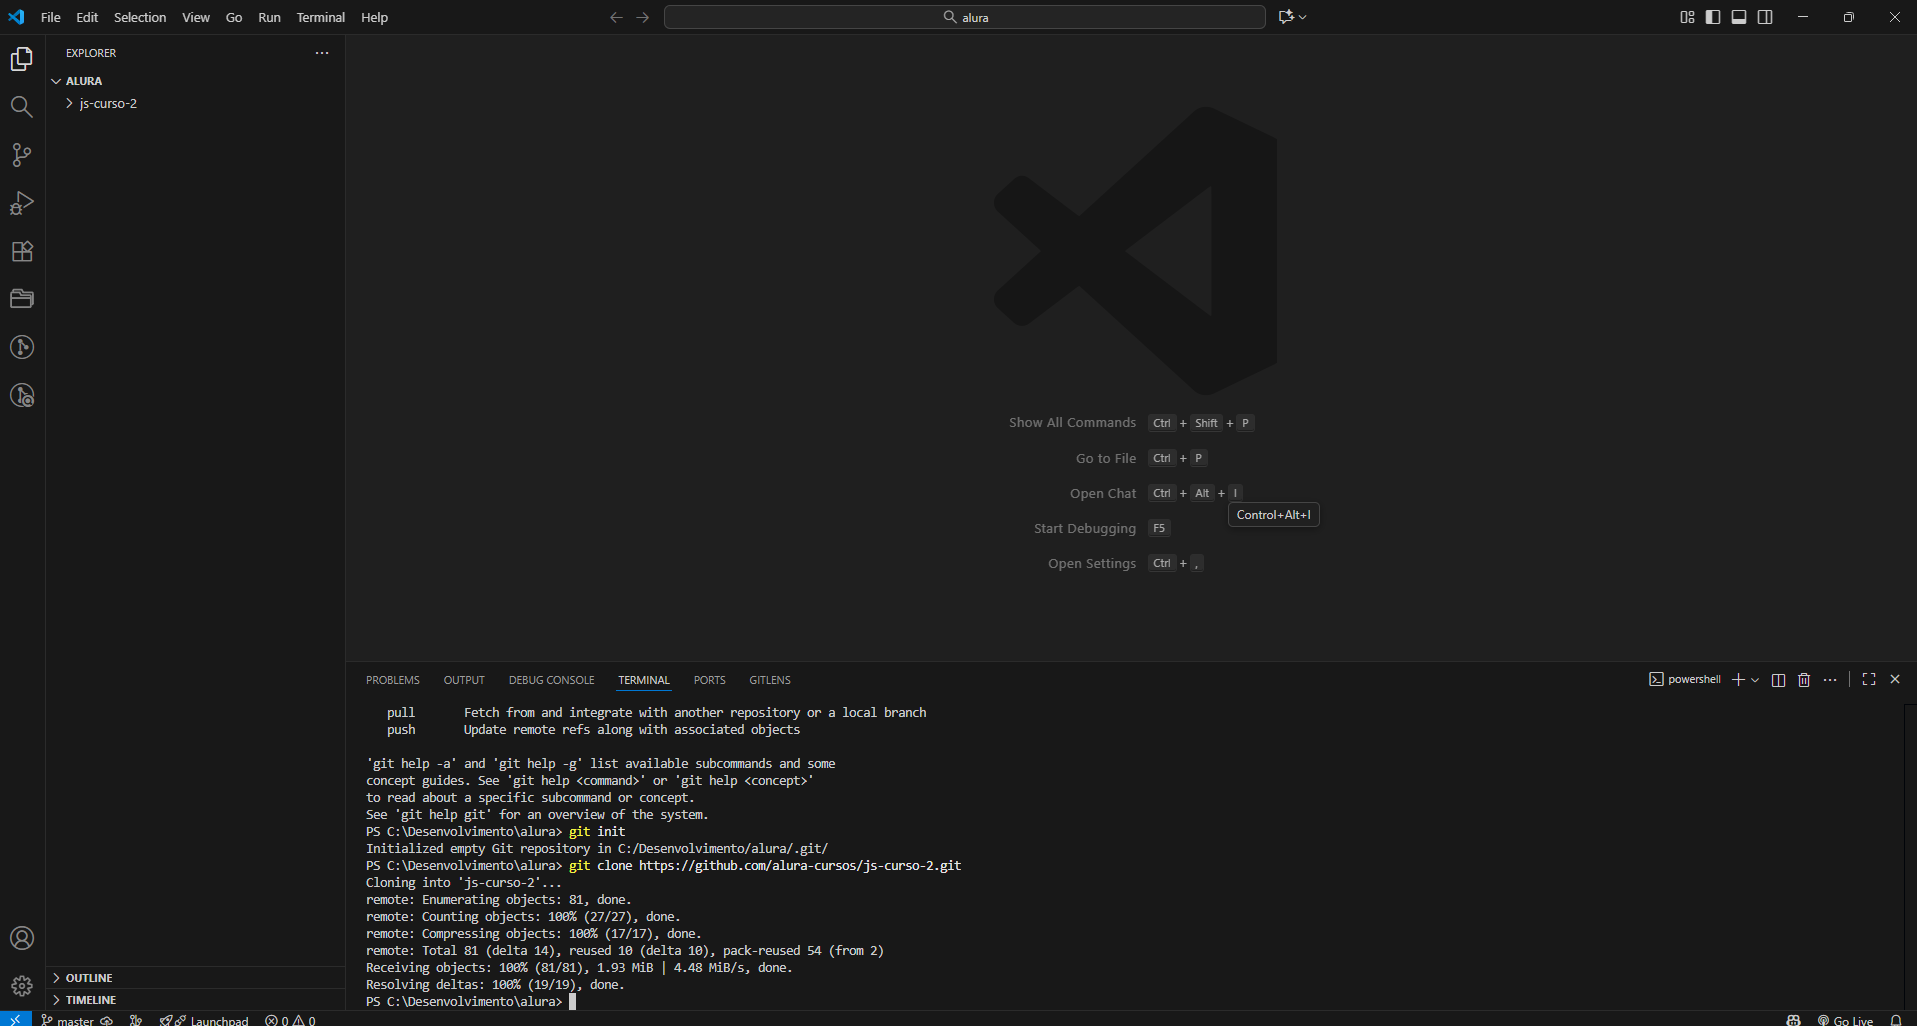Toggle the secondary side bar visibility
The height and width of the screenshot is (1026, 1917).
pyautogui.click(x=1765, y=17)
